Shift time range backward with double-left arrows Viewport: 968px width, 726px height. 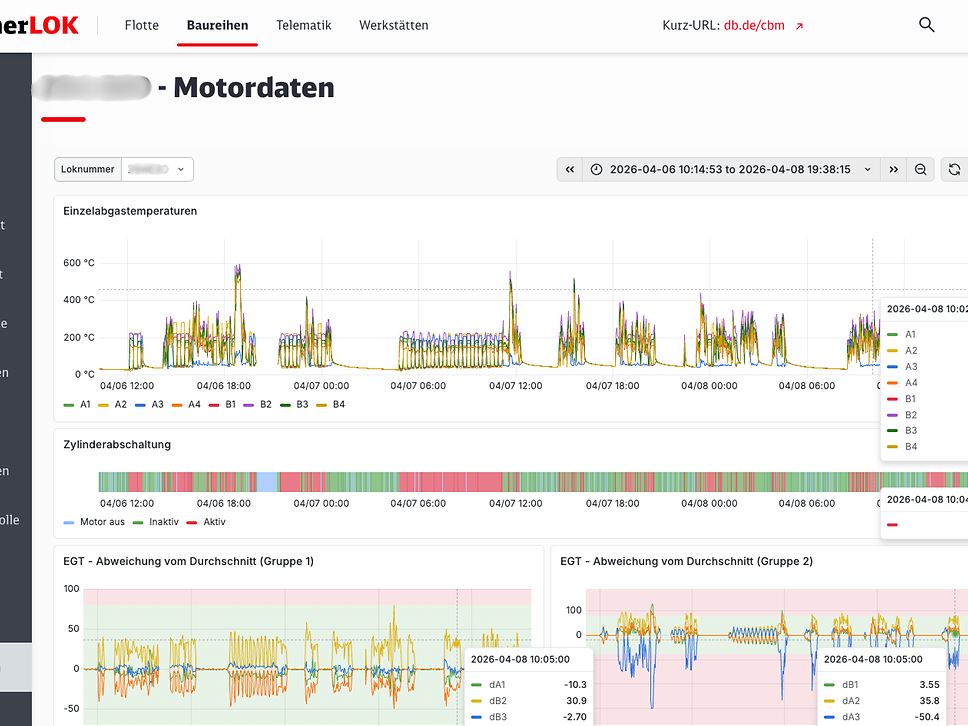[x=570, y=170]
